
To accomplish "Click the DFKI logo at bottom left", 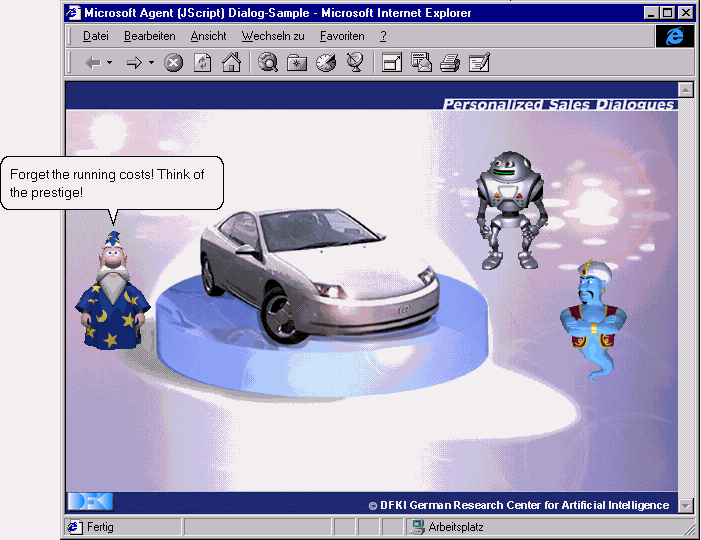I will click(x=90, y=502).
